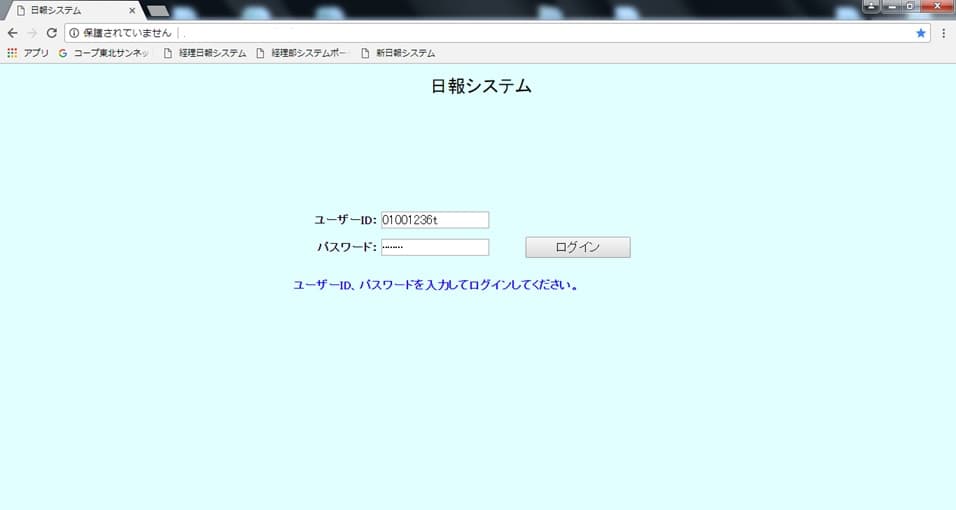Open the コープ東北サンネット bookmark
Screen dimensions: 956x510
(x=104, y=53)
